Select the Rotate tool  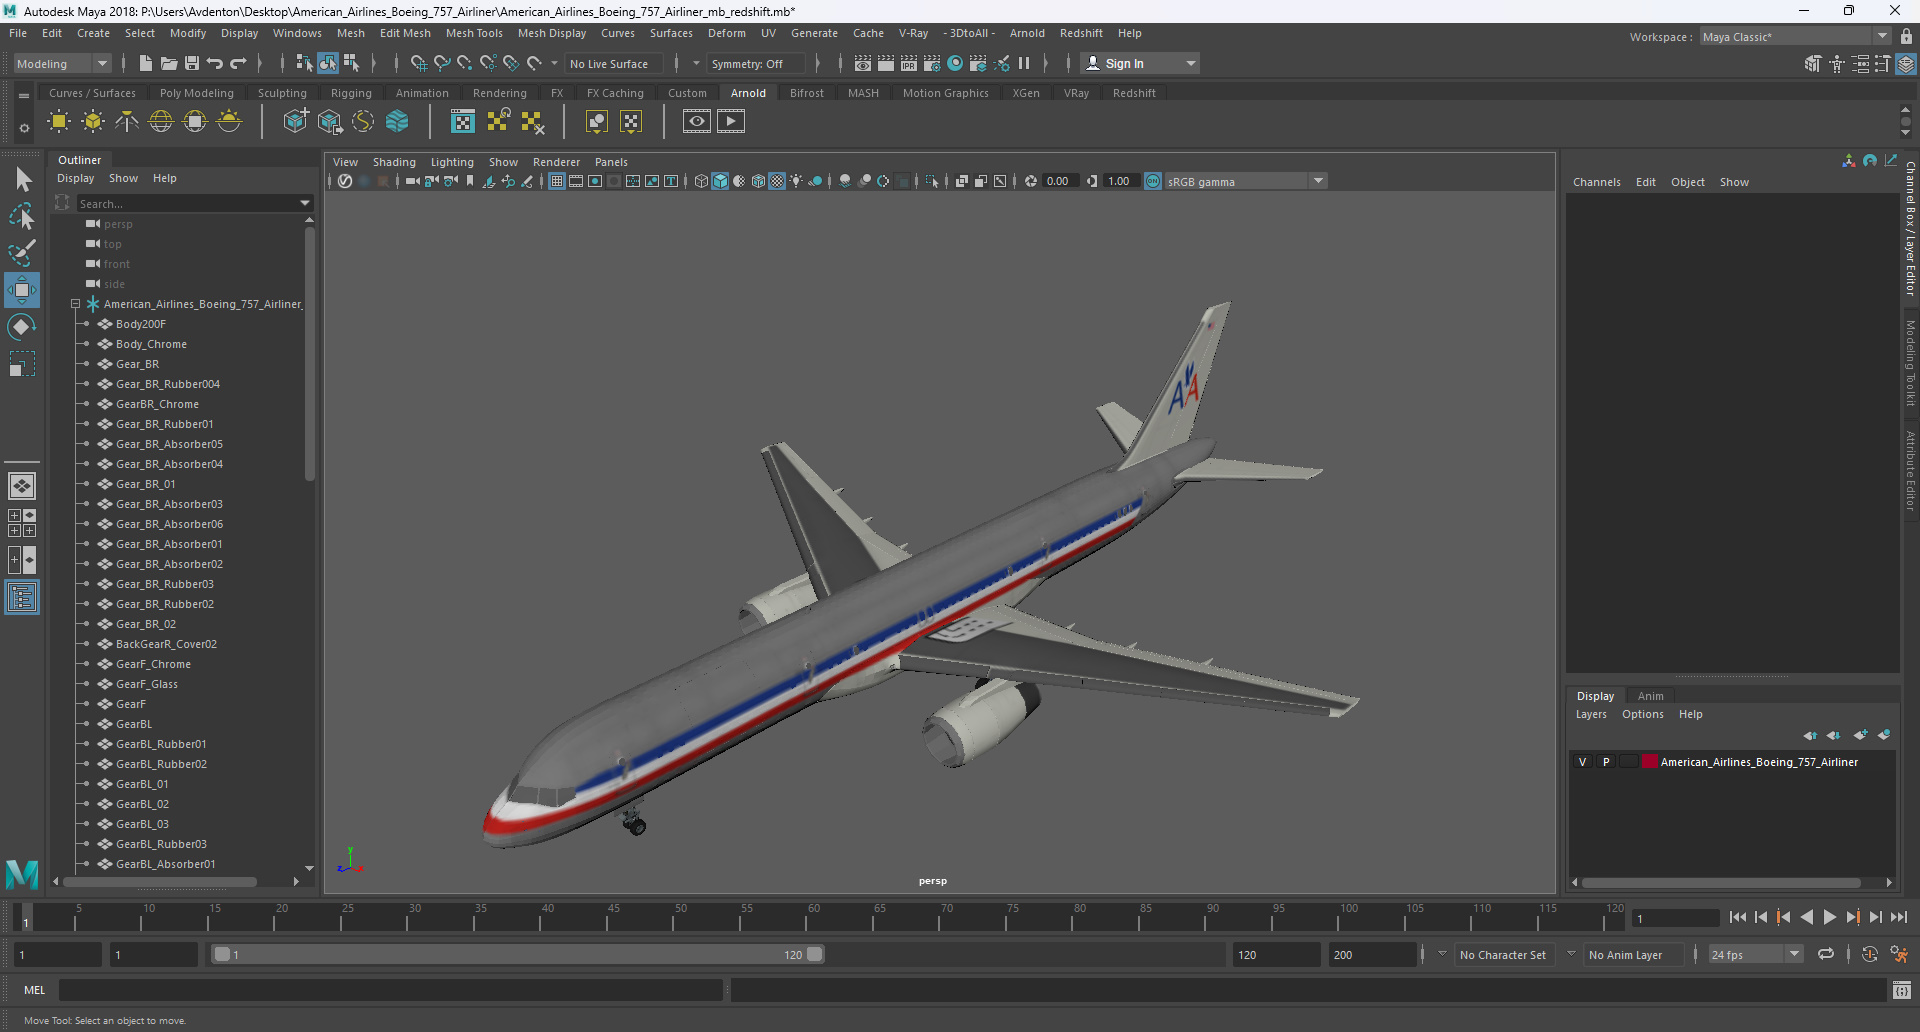tap(22, 327)
